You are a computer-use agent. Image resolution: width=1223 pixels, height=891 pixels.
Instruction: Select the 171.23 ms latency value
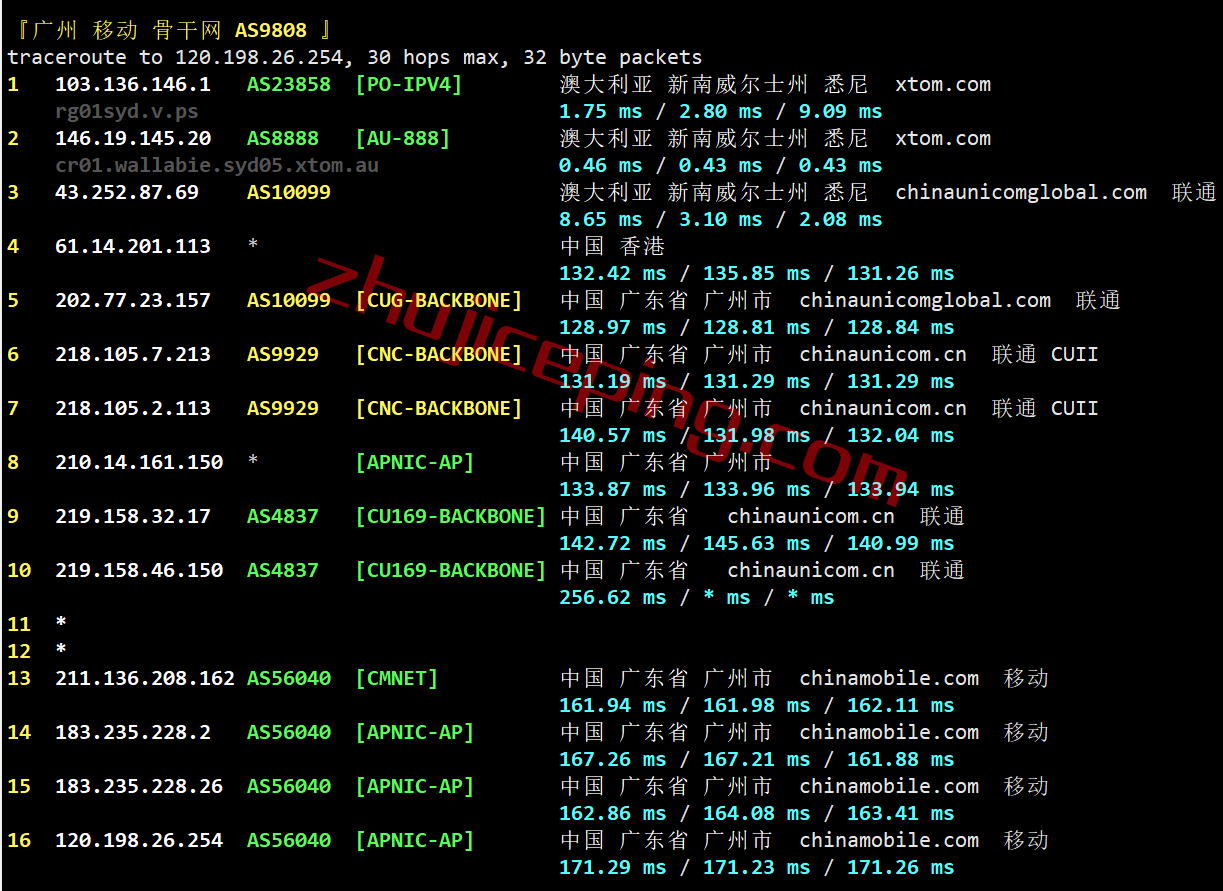click(x=757, y=868)
